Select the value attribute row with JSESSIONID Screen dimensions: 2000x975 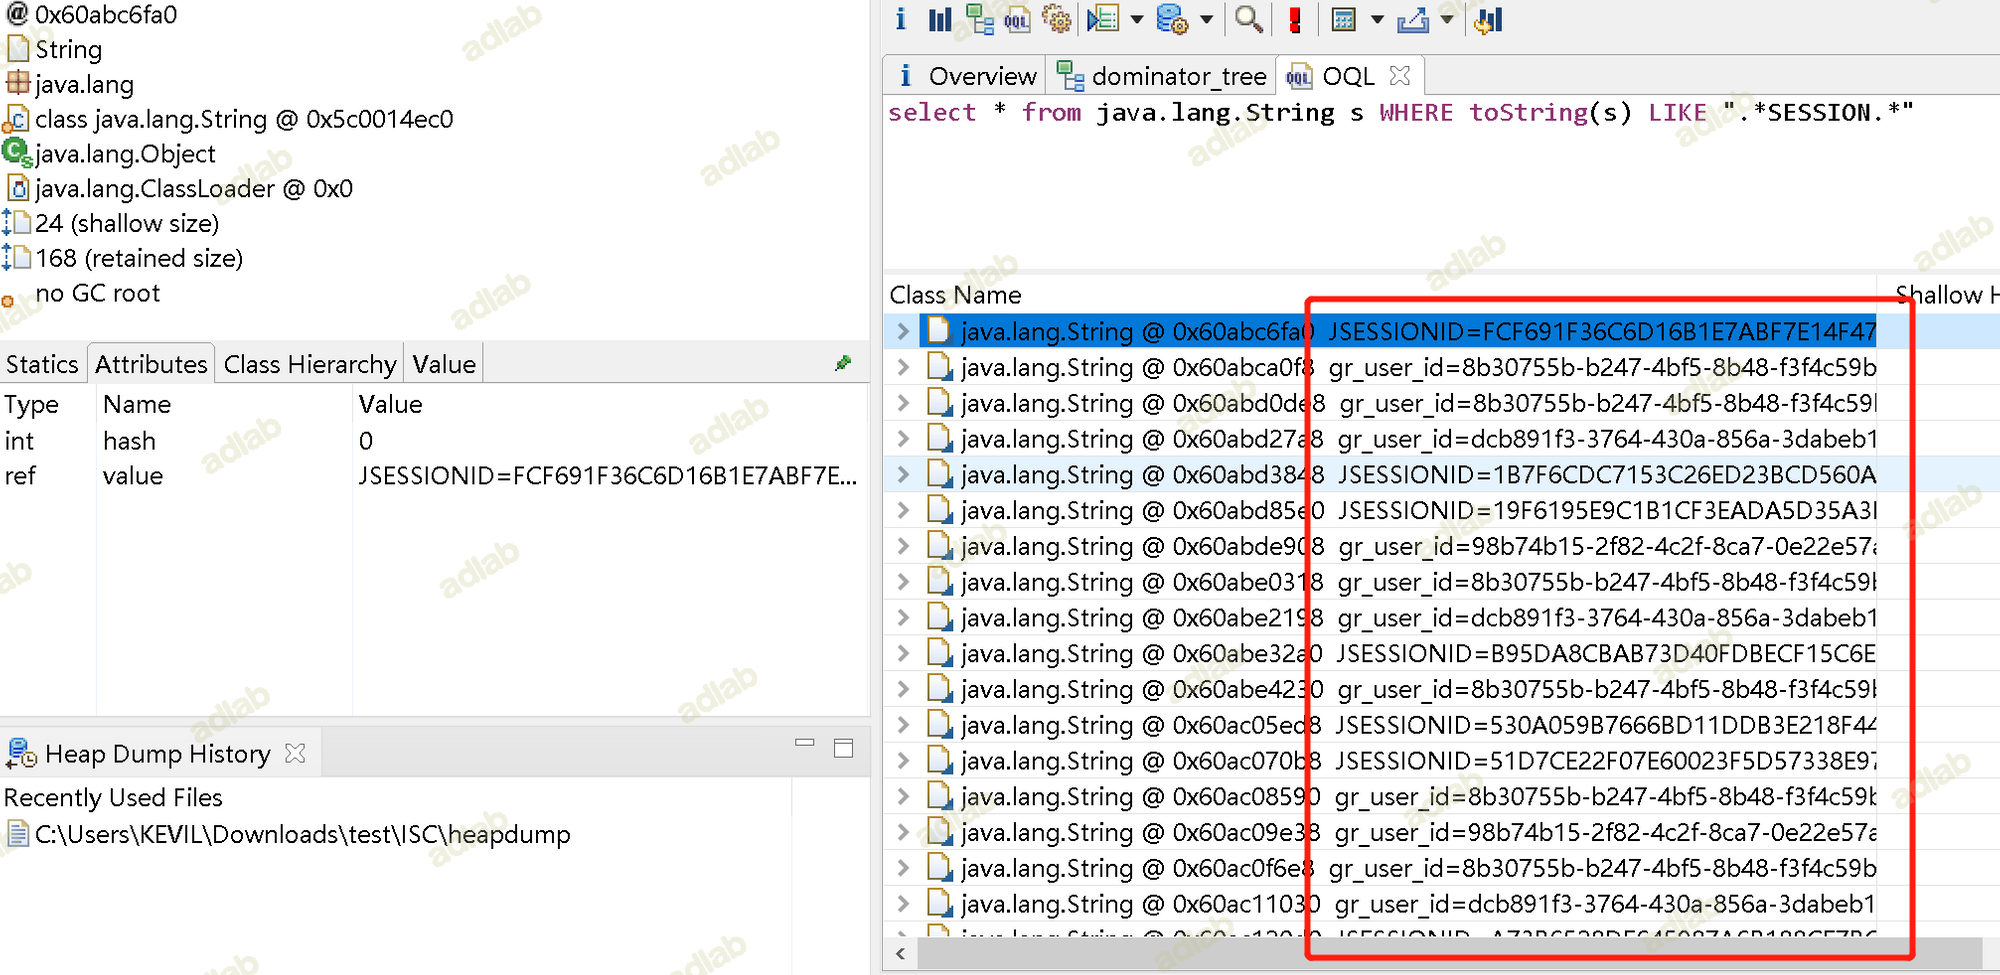coord(434,476)
